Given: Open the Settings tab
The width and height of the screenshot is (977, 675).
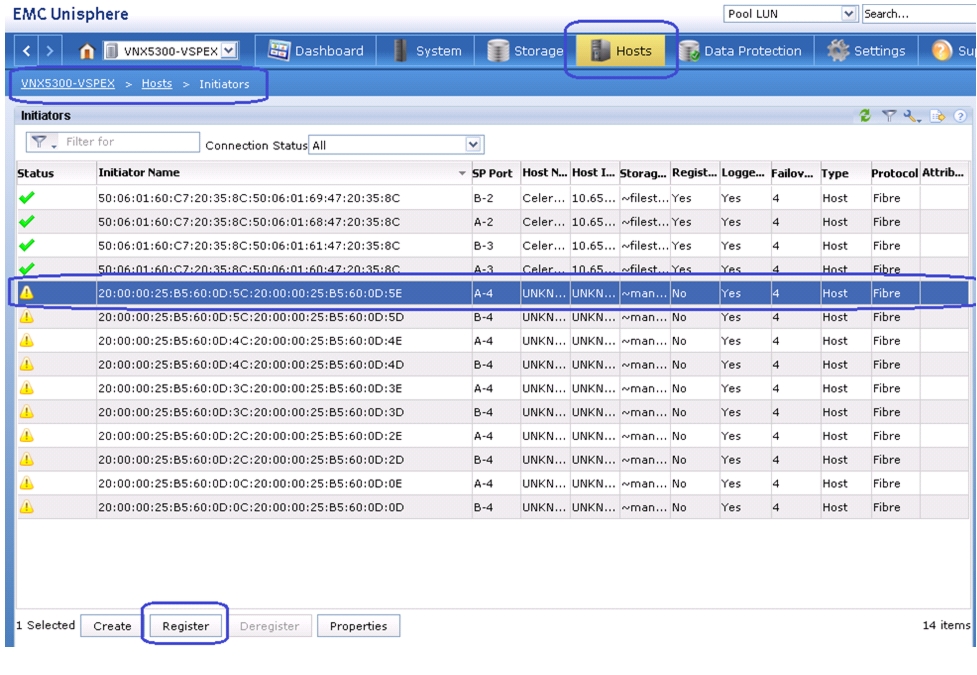Looking at the screenshot, I should point(866,50).
